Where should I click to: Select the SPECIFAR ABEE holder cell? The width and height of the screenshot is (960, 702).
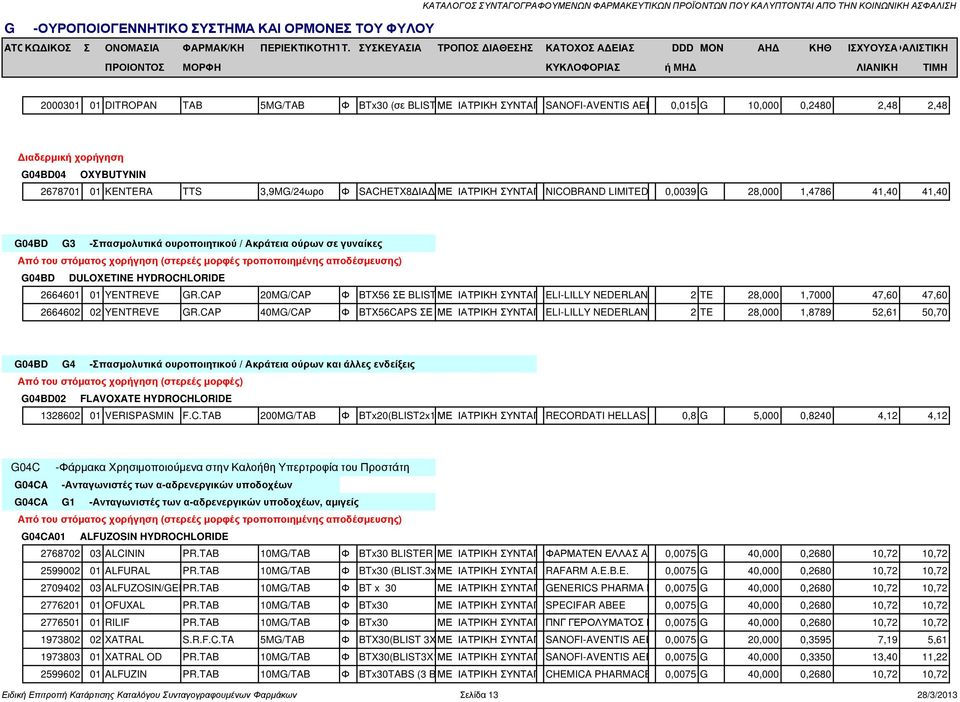coord(596,605)
